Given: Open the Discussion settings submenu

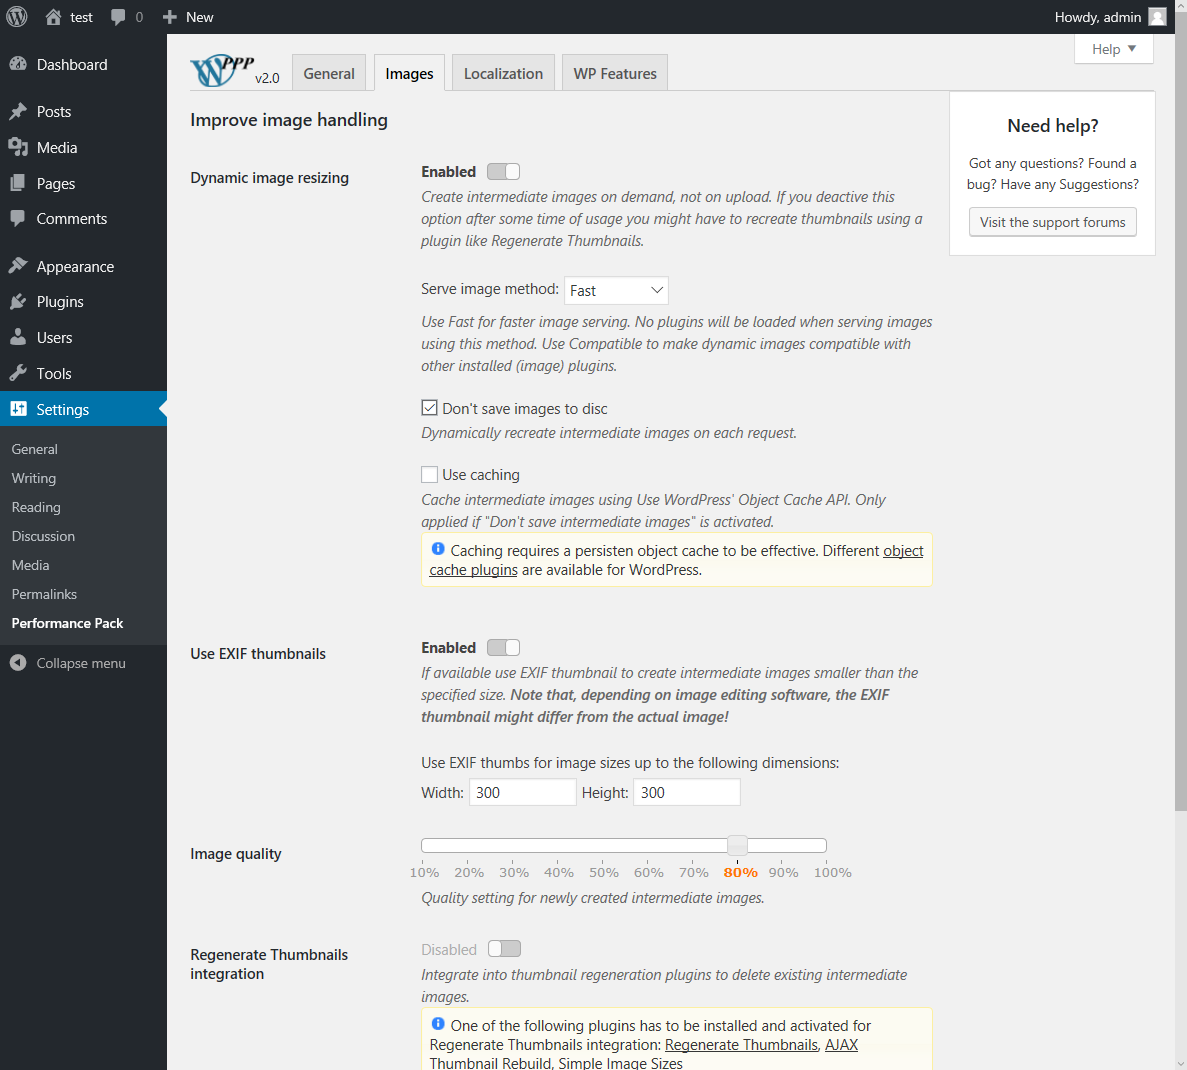Looking at the screenshot, I should [43, 536].
